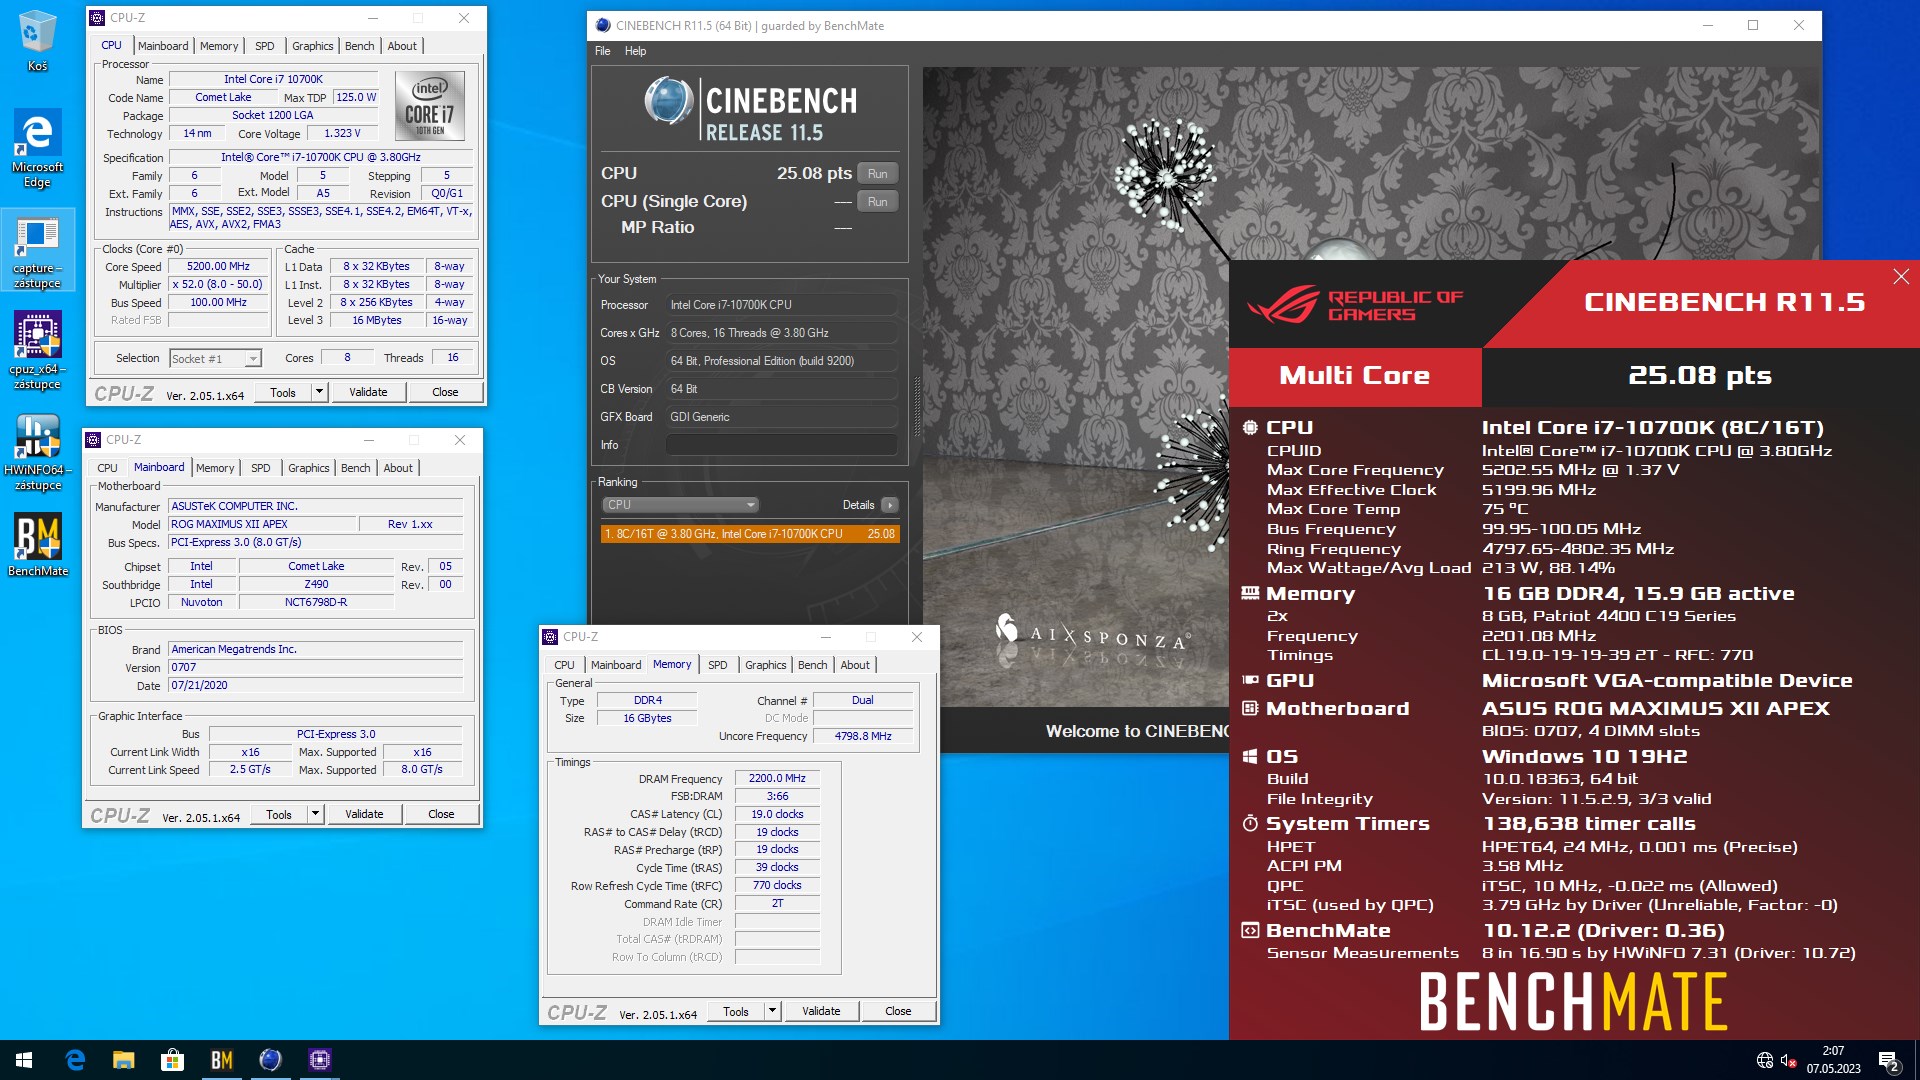Click Close button in CPU-Z Mainboard window

[441, 815]
